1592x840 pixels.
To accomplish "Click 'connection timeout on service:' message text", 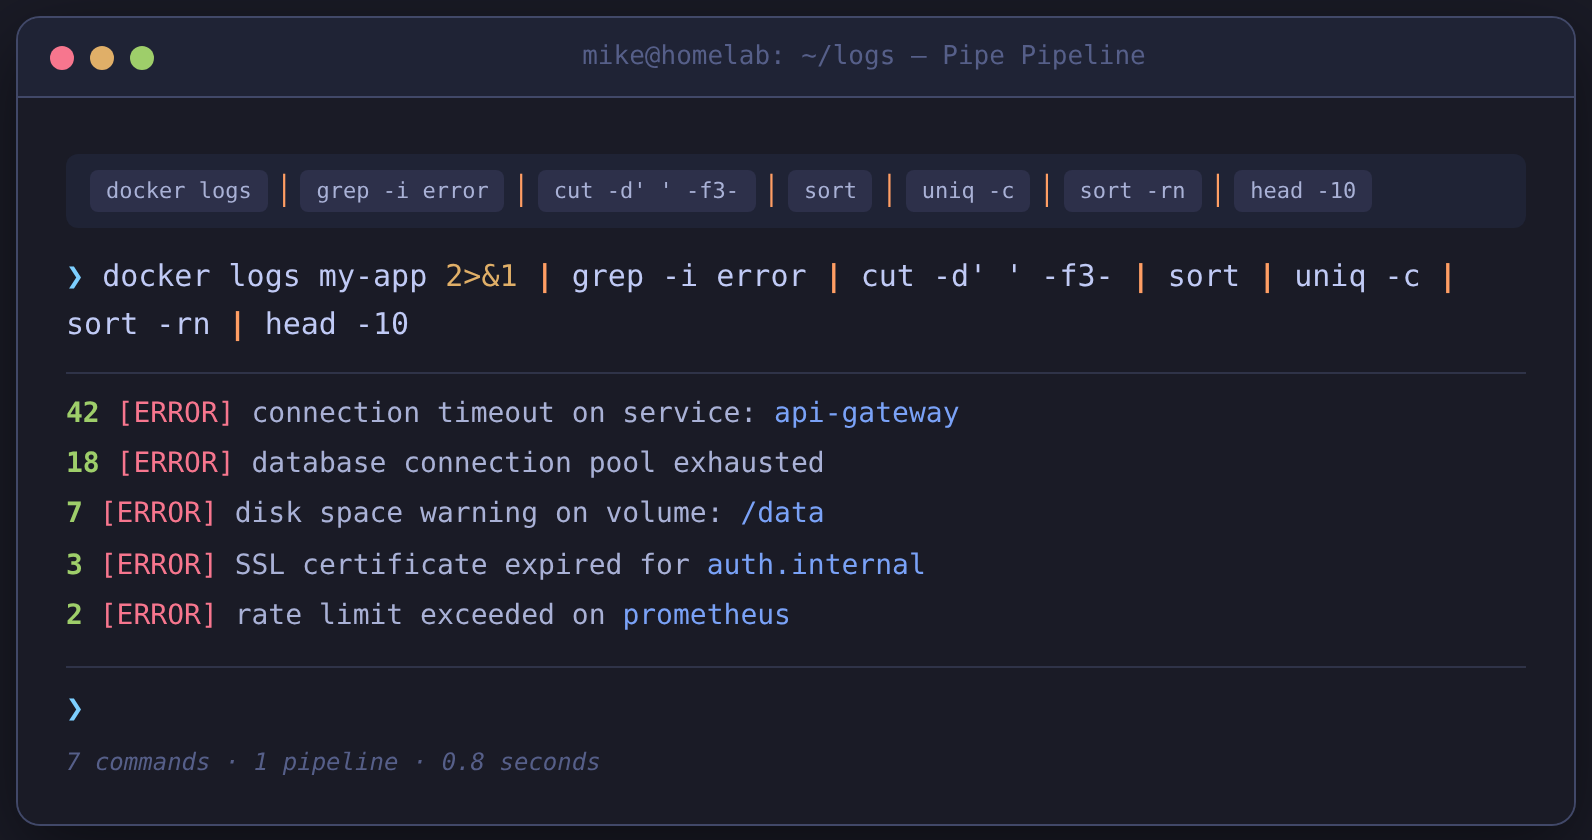I will 504,413.
